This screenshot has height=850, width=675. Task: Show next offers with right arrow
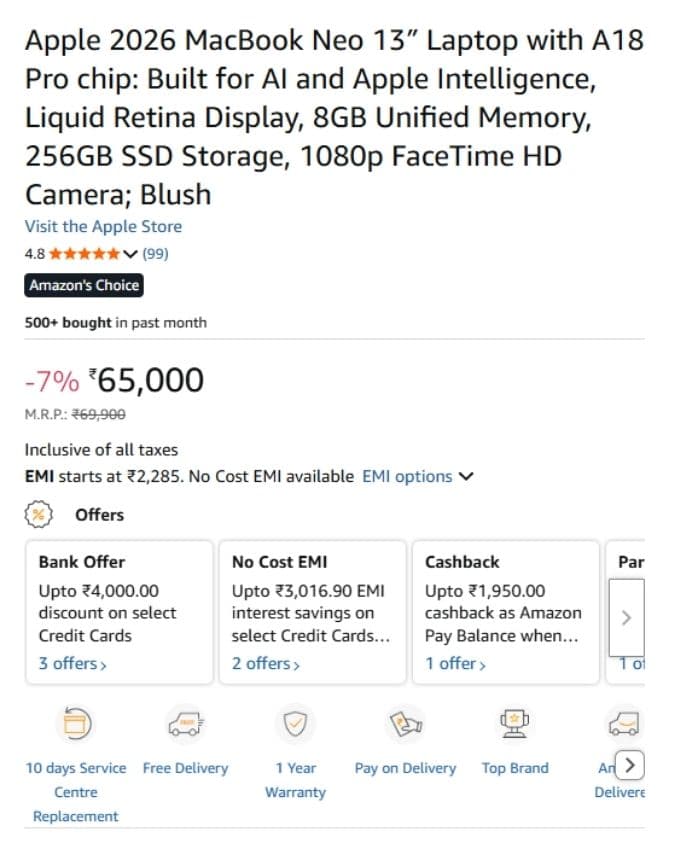pyautogui.click(x=626, y=617)
